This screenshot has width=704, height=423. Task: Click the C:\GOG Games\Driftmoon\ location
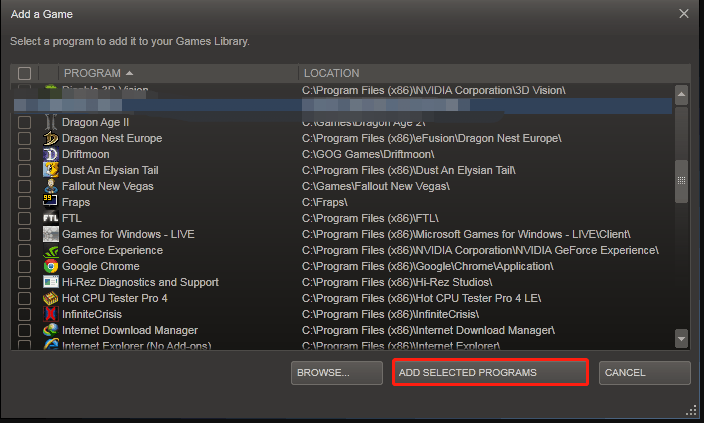[x=368, y=154]
